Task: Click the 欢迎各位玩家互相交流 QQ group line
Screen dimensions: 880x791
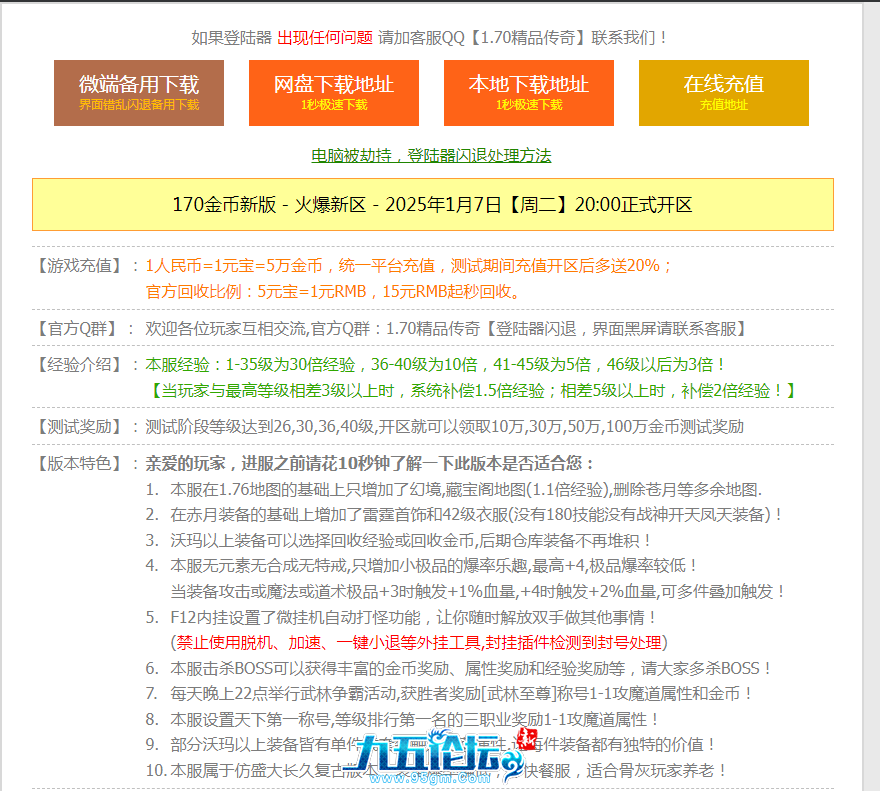Action: click(x=447, y=328)
